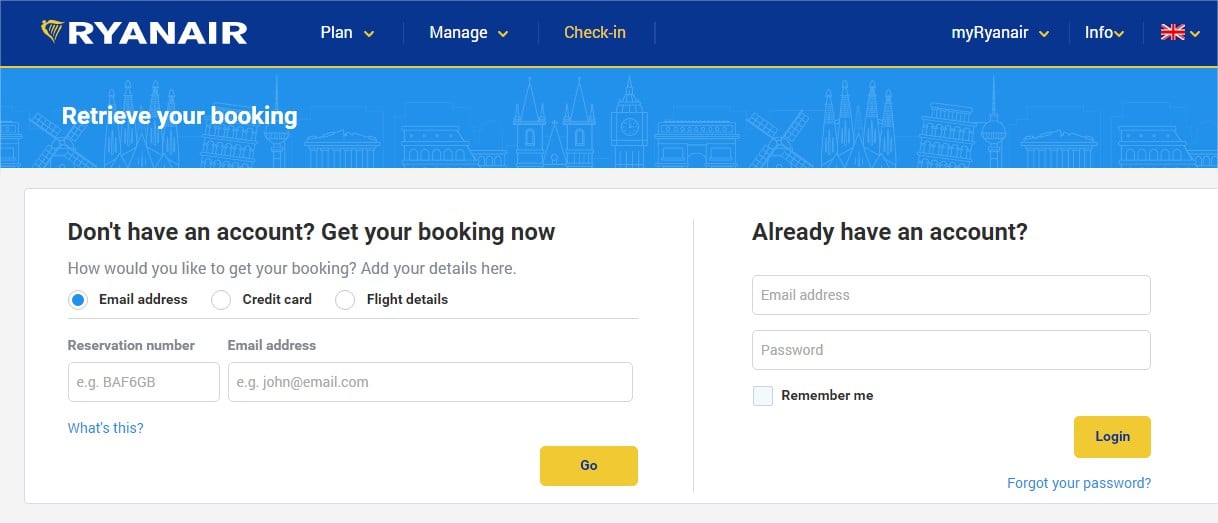Open the Info dropdown
Image resolution: width=1218 pixels, height=523 pixels.
[1104, 33]
